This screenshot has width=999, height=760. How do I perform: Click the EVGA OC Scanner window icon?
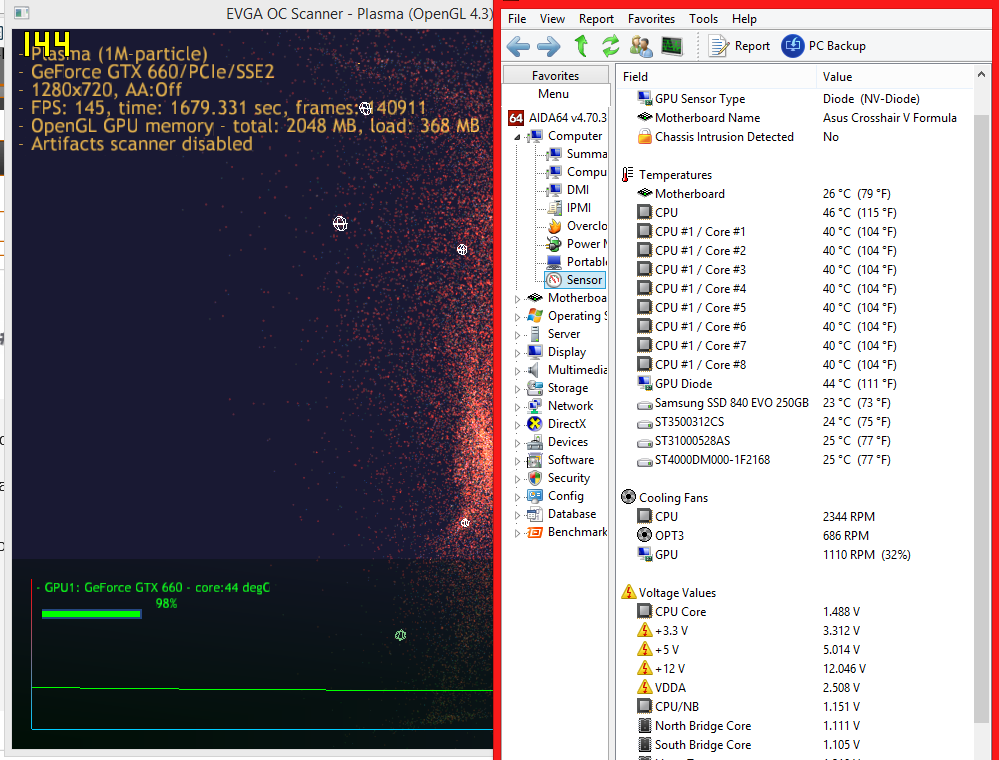pos(21,13)
